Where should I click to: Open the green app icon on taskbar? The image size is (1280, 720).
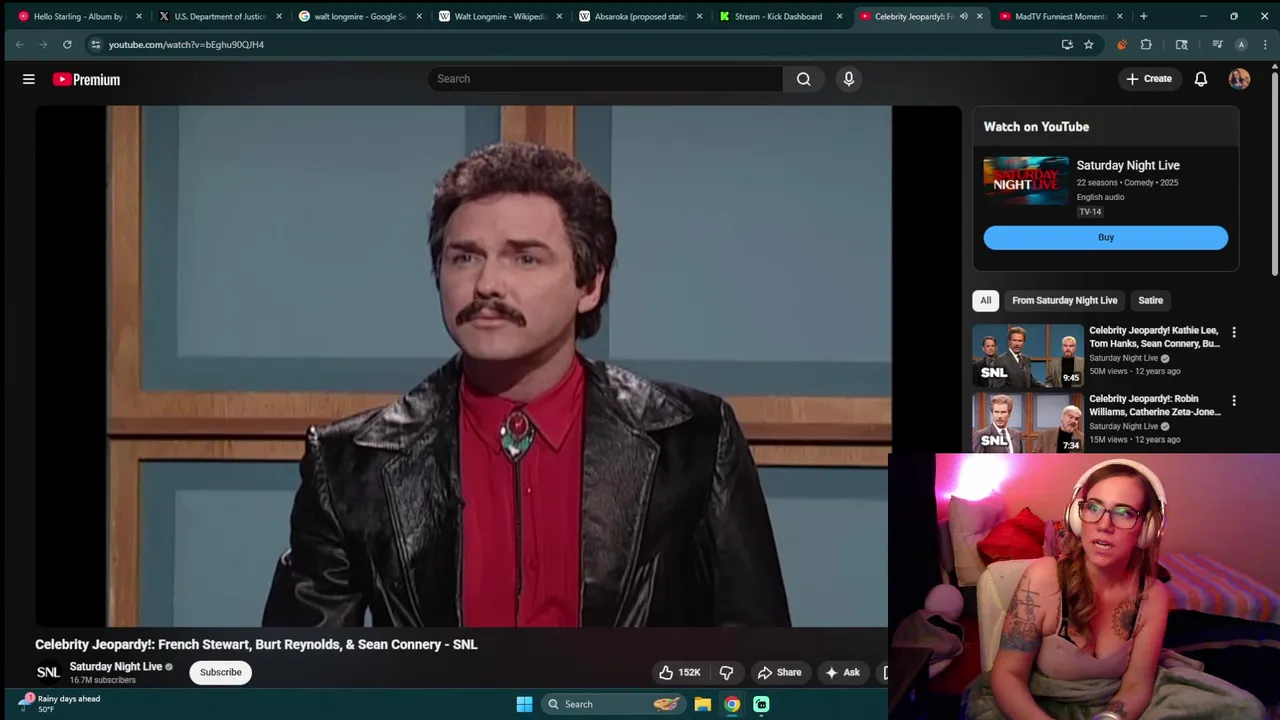point(761,704)
